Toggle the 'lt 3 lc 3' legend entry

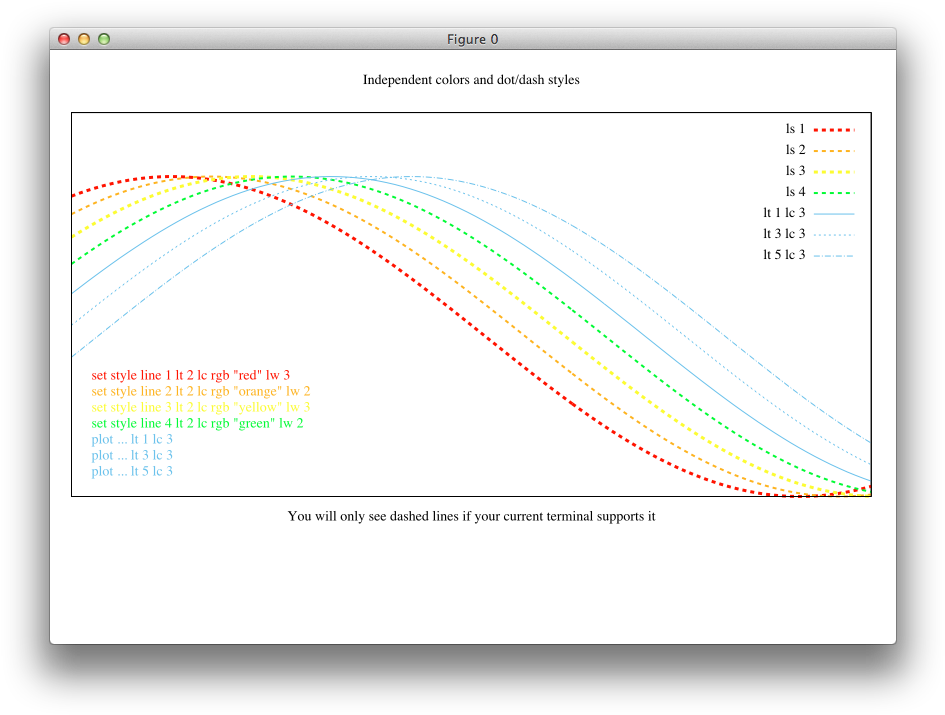pos(786,233)
